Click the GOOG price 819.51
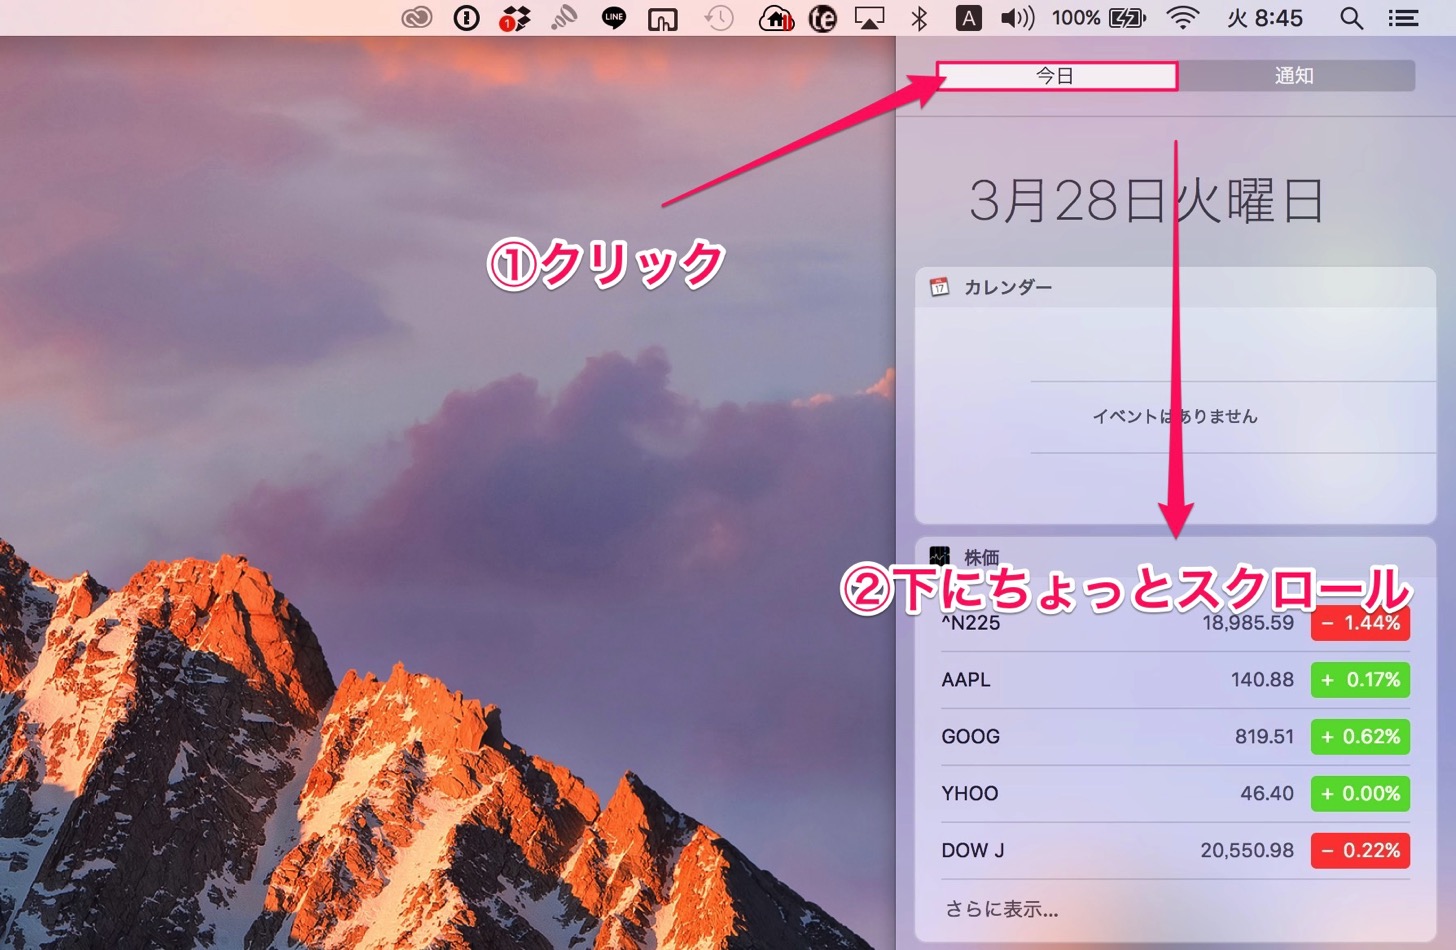 point(1264,737)
